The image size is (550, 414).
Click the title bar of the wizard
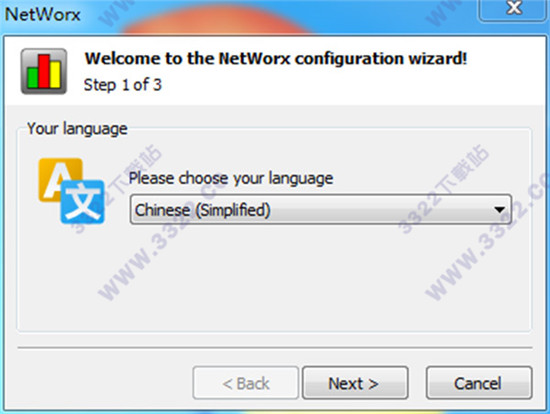point(274,16)
